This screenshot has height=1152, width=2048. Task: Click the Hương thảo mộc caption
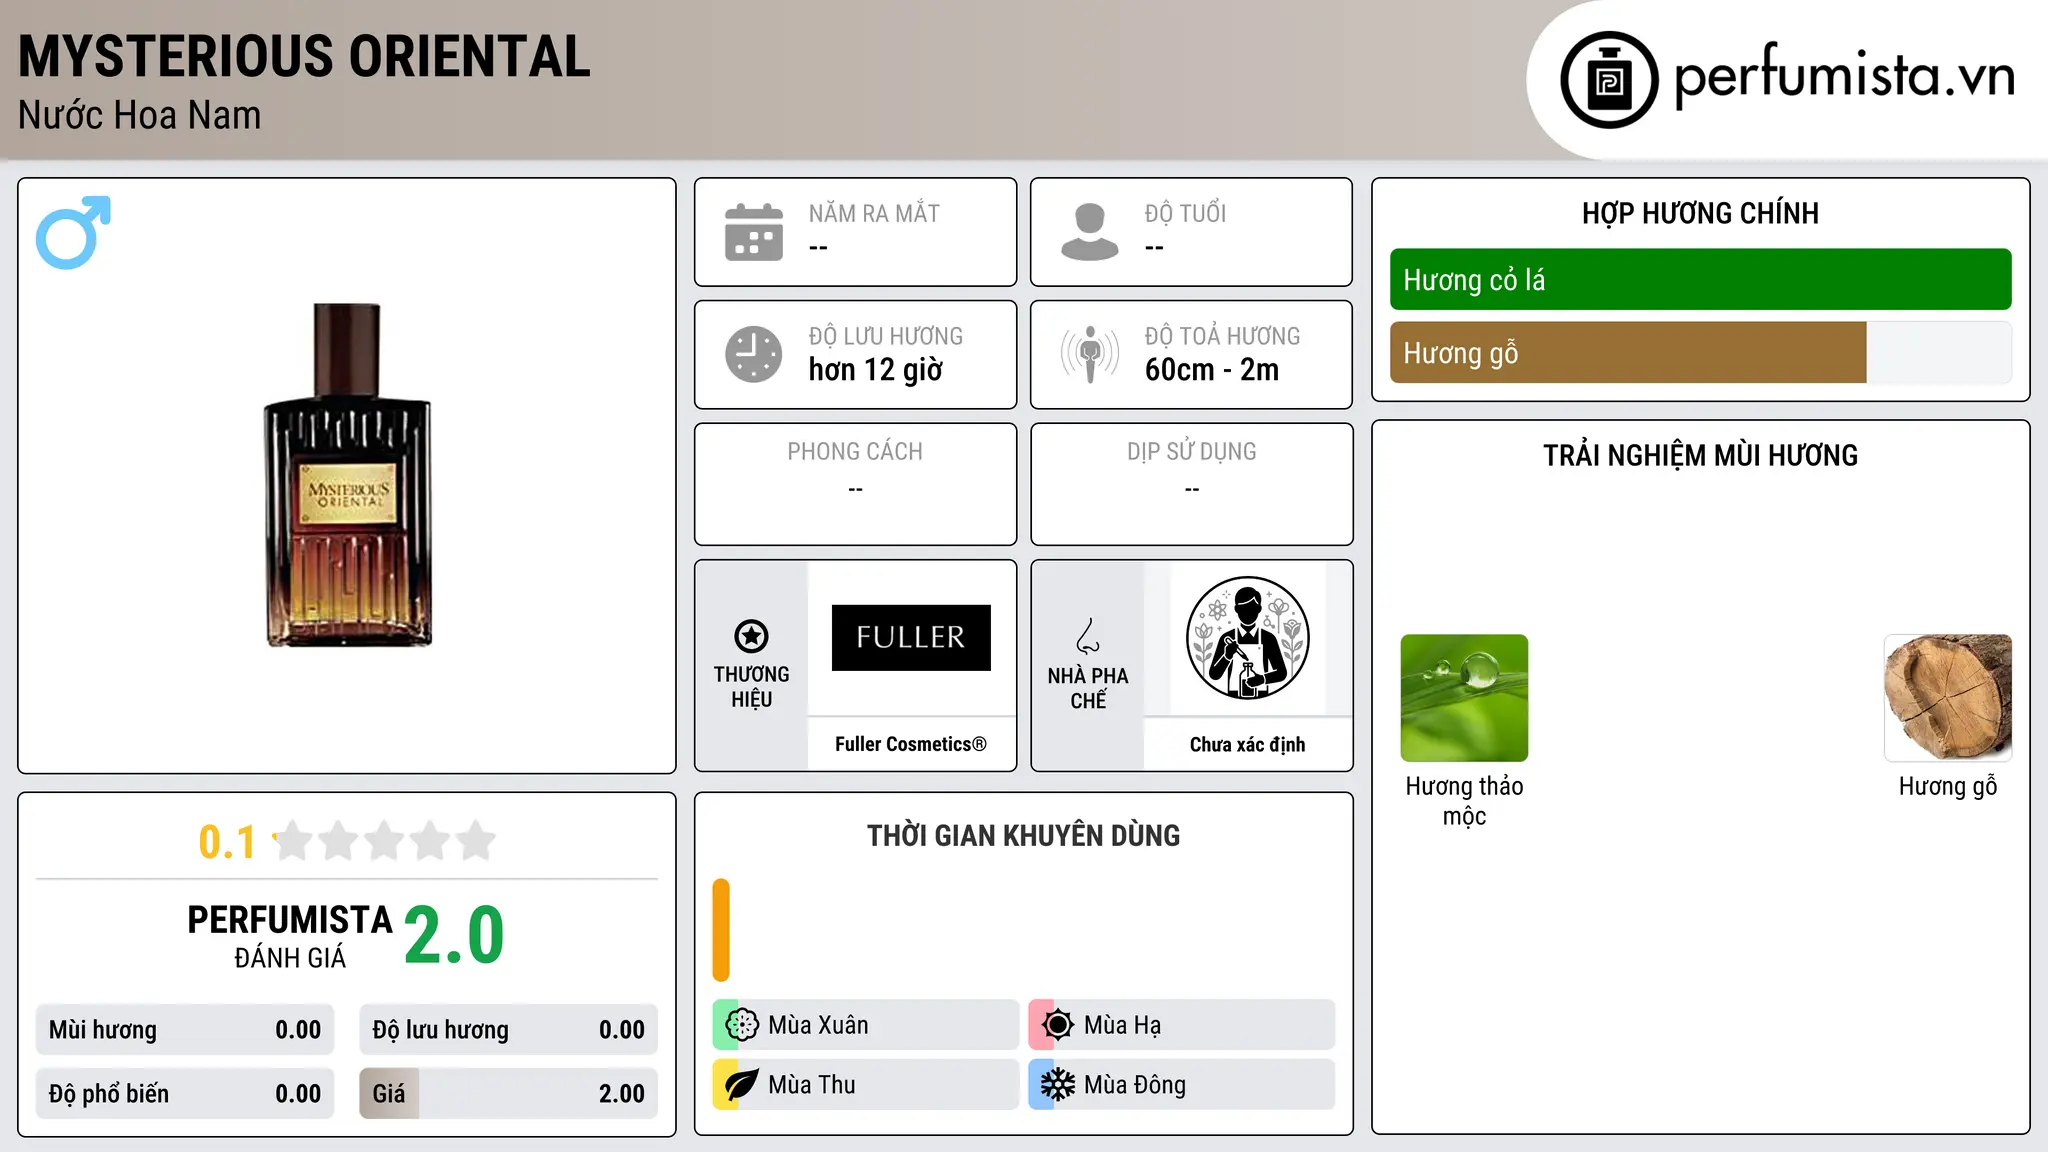pyautogui.click(x=1464, y=801)
